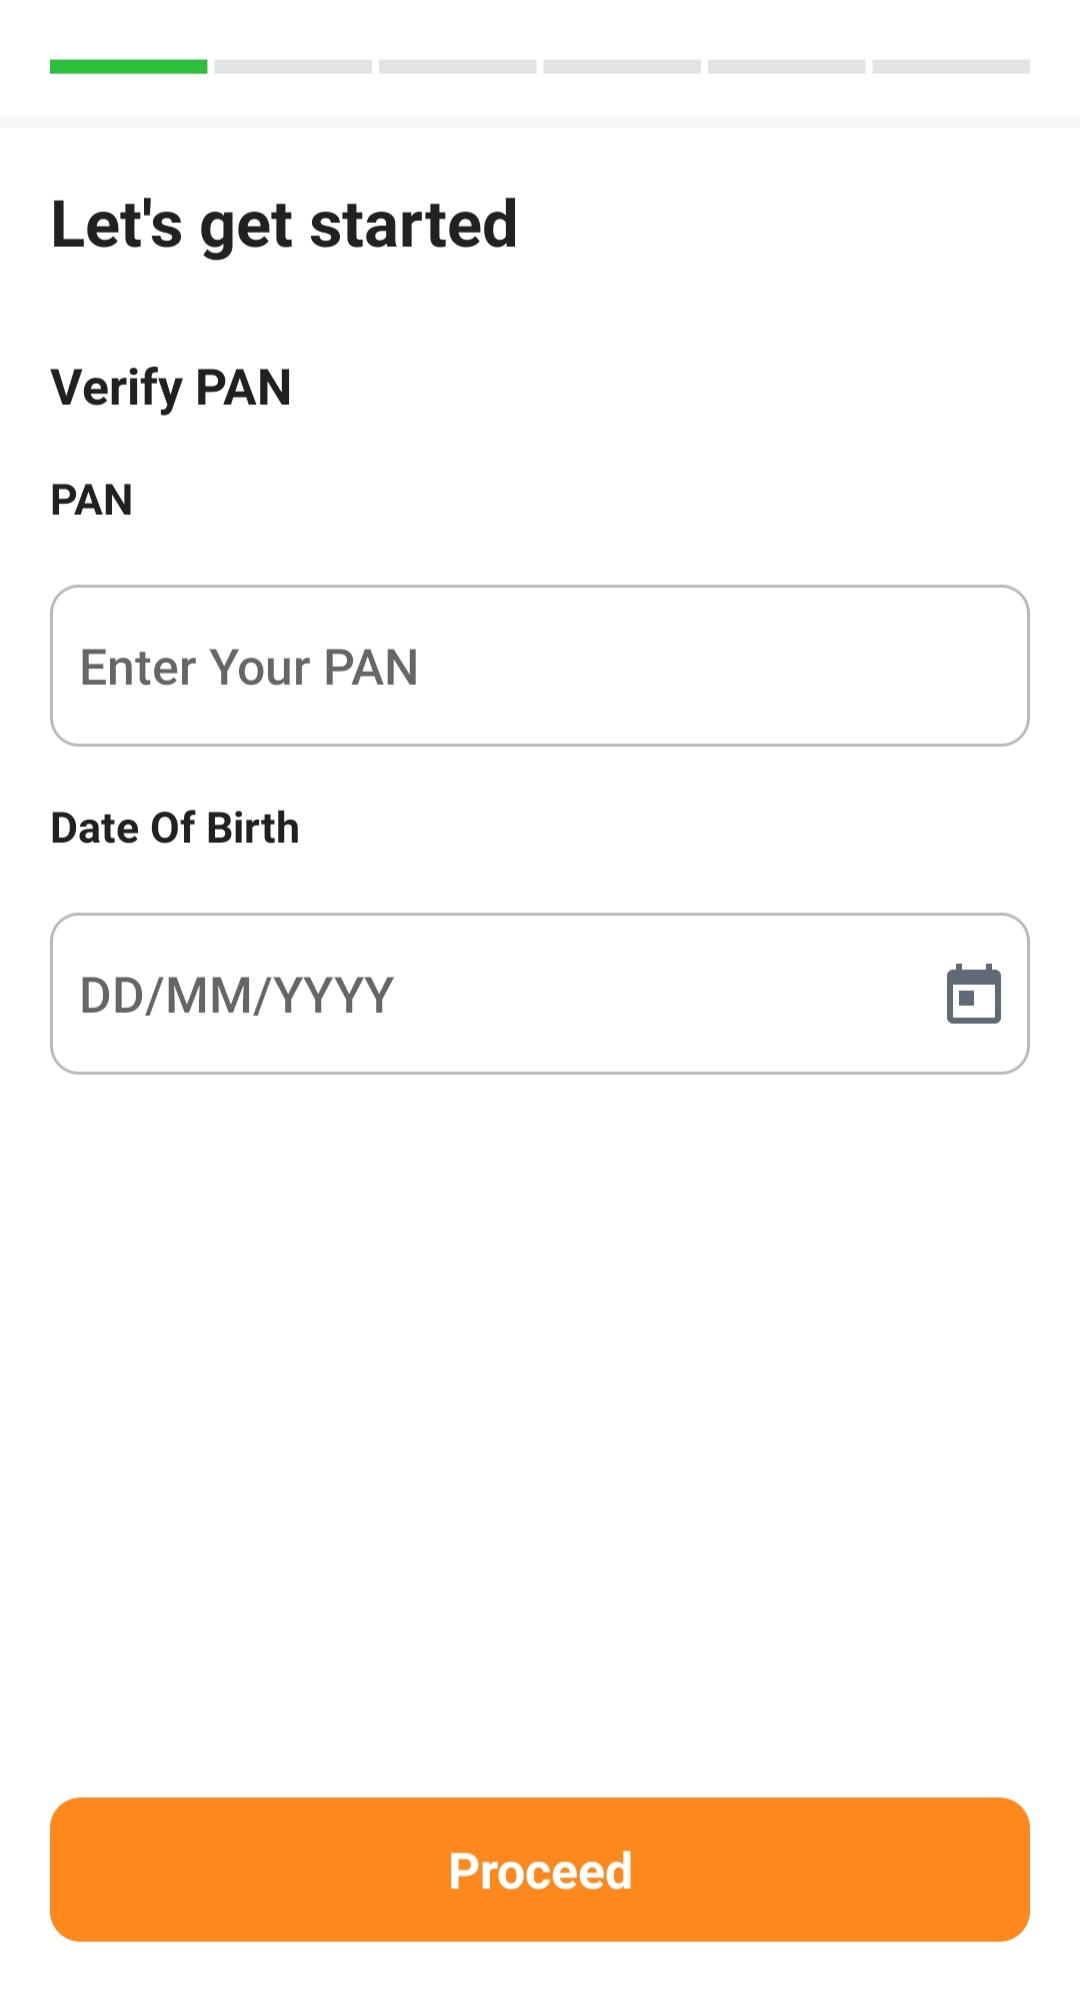Click the fifth progress bar segment
The height and width of the screenshot is (2005, 1080).
[787, 67]
